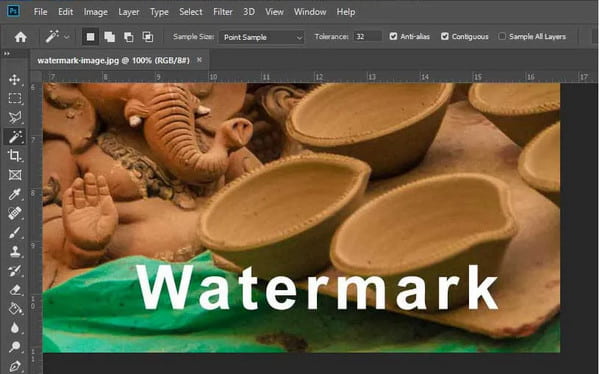Click the horizontal ruler at mark 12
The height and width of the screenshot is (374, 600).
(x=319, y=77)
